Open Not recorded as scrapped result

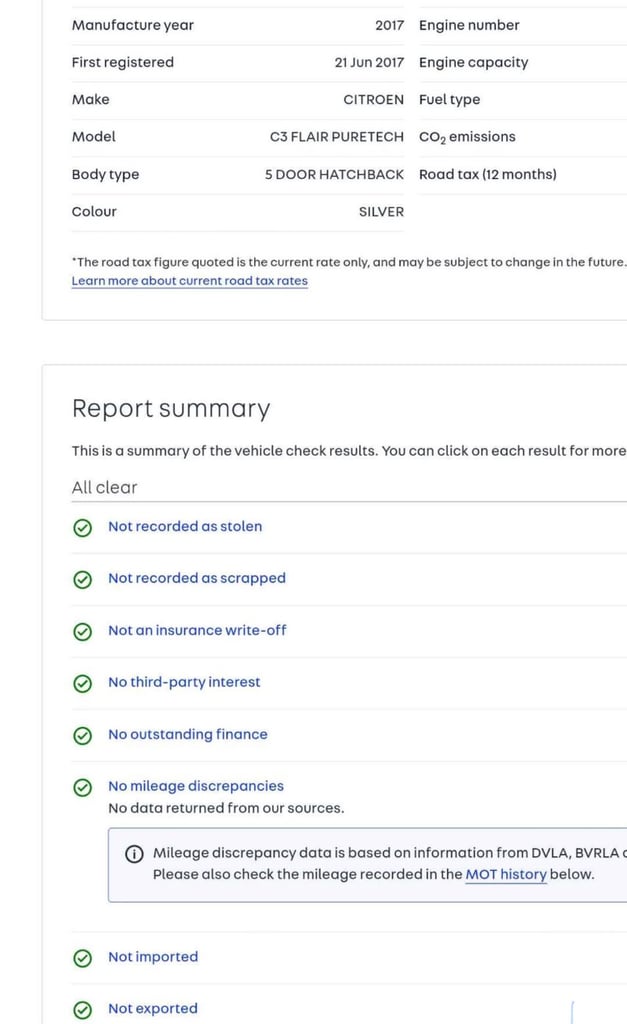point(197,579)
